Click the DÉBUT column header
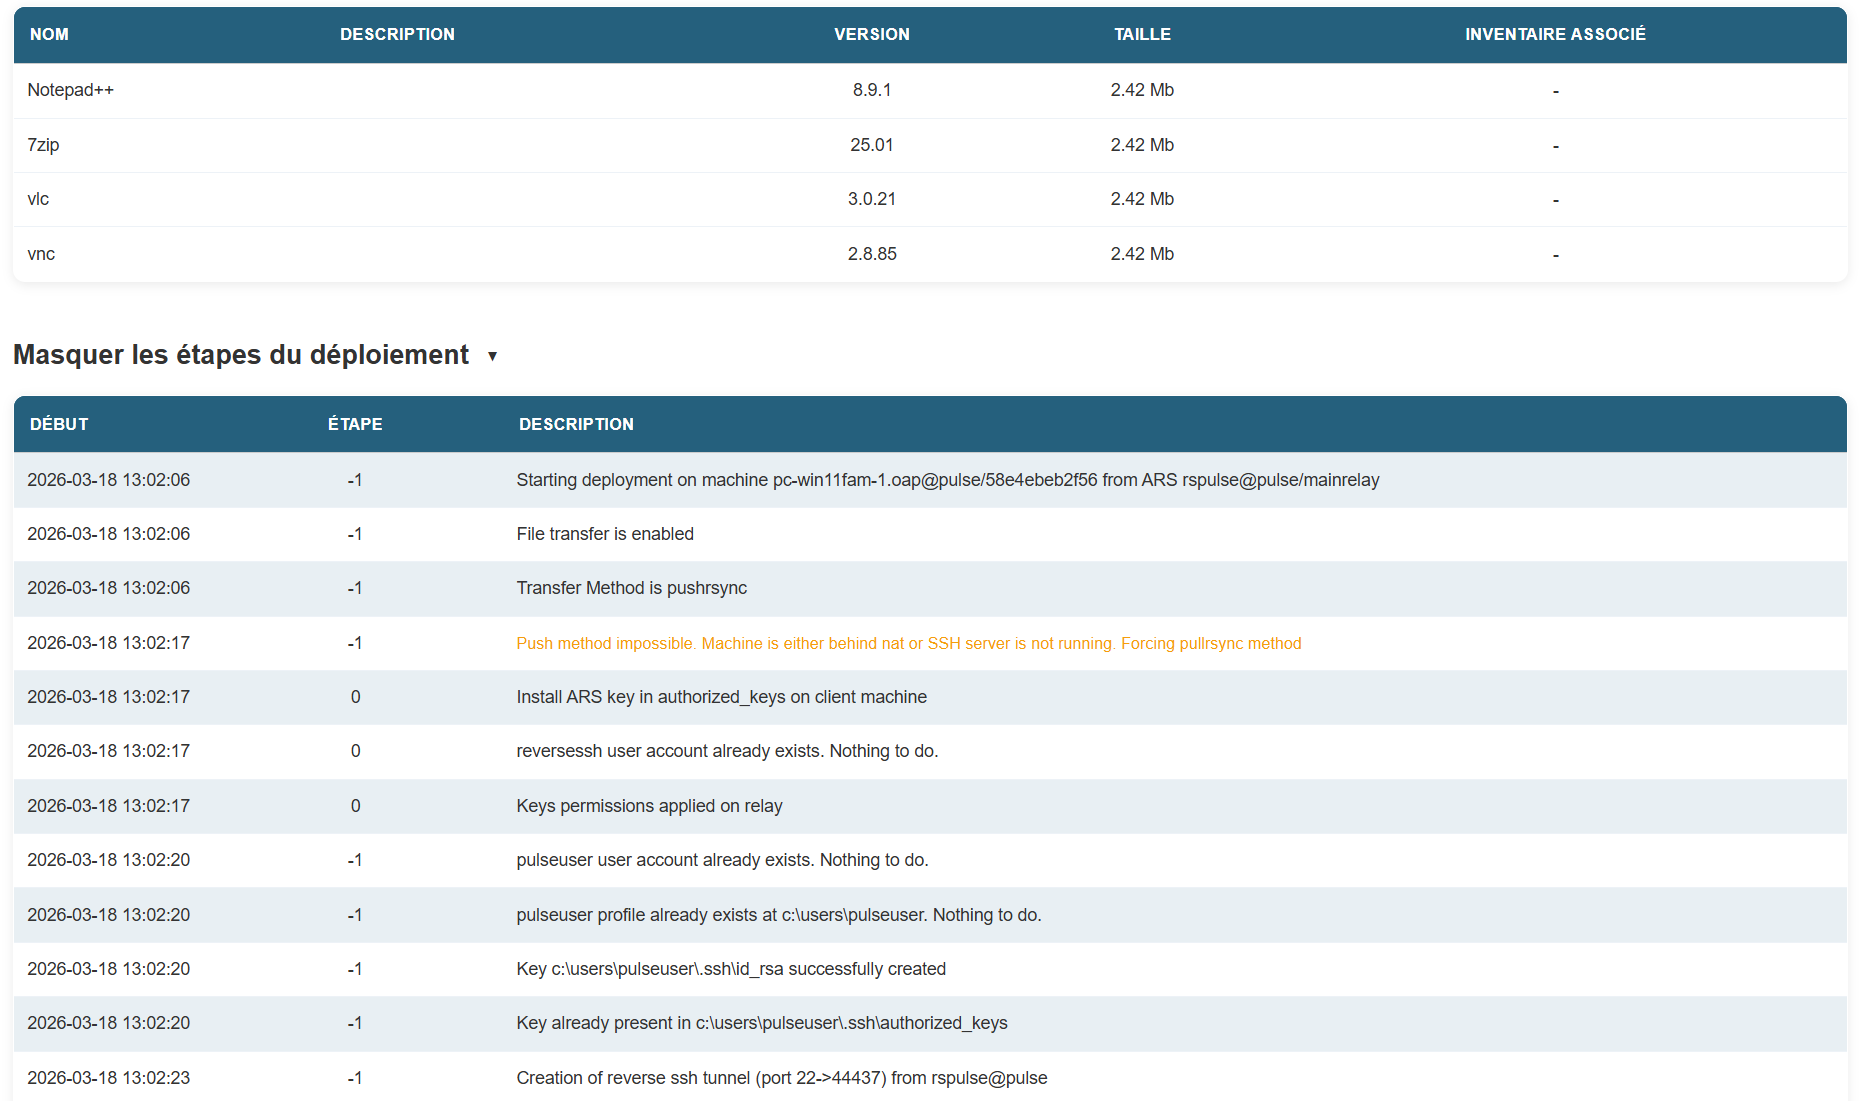The width and height of the screenshot is (1870, 1101). click(59, 424)
